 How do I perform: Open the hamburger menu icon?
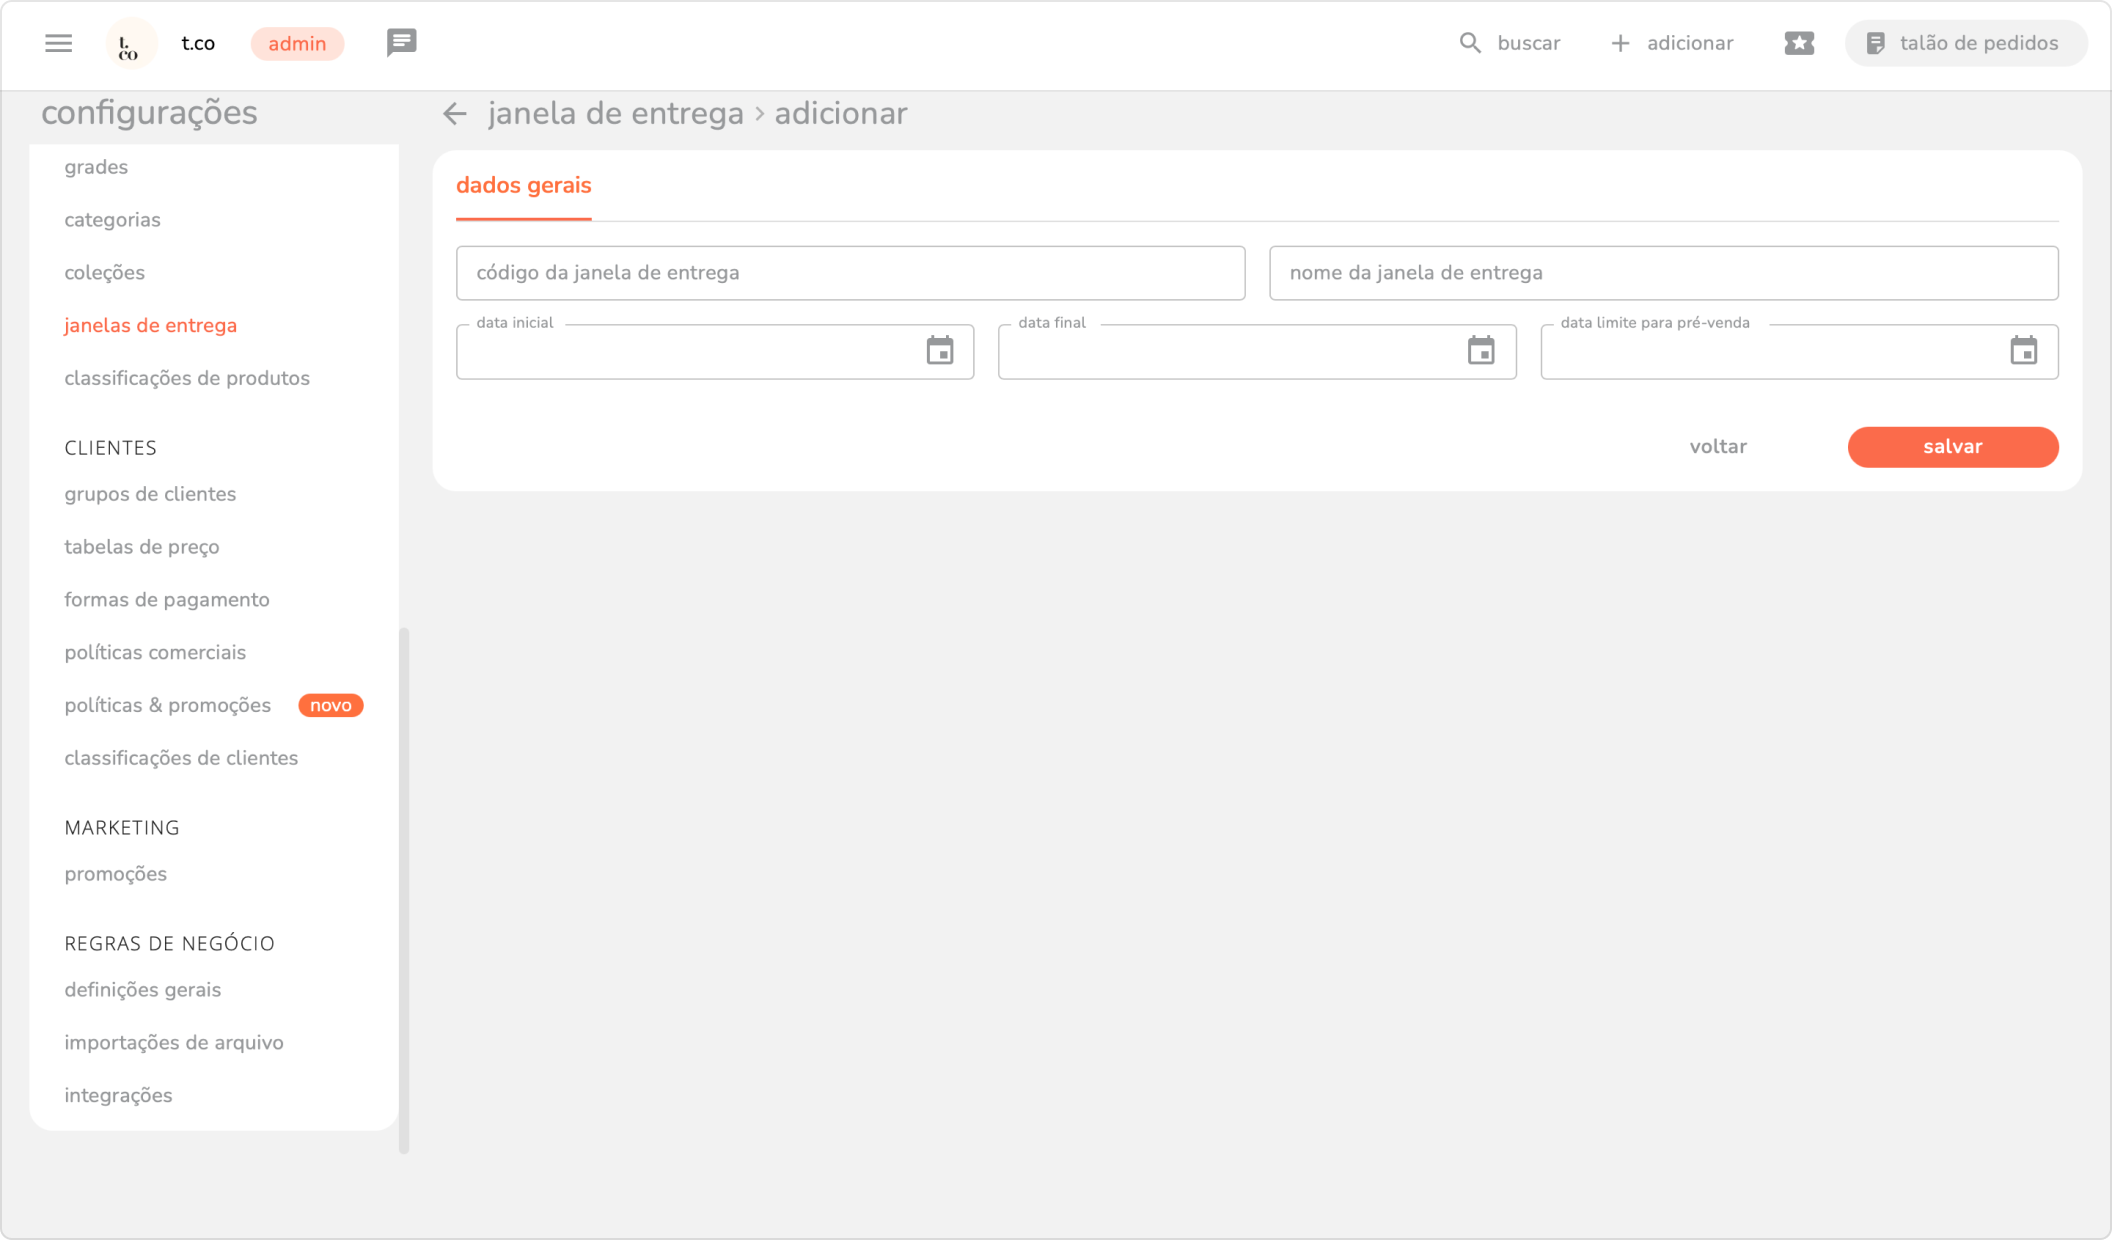point(59,43)
